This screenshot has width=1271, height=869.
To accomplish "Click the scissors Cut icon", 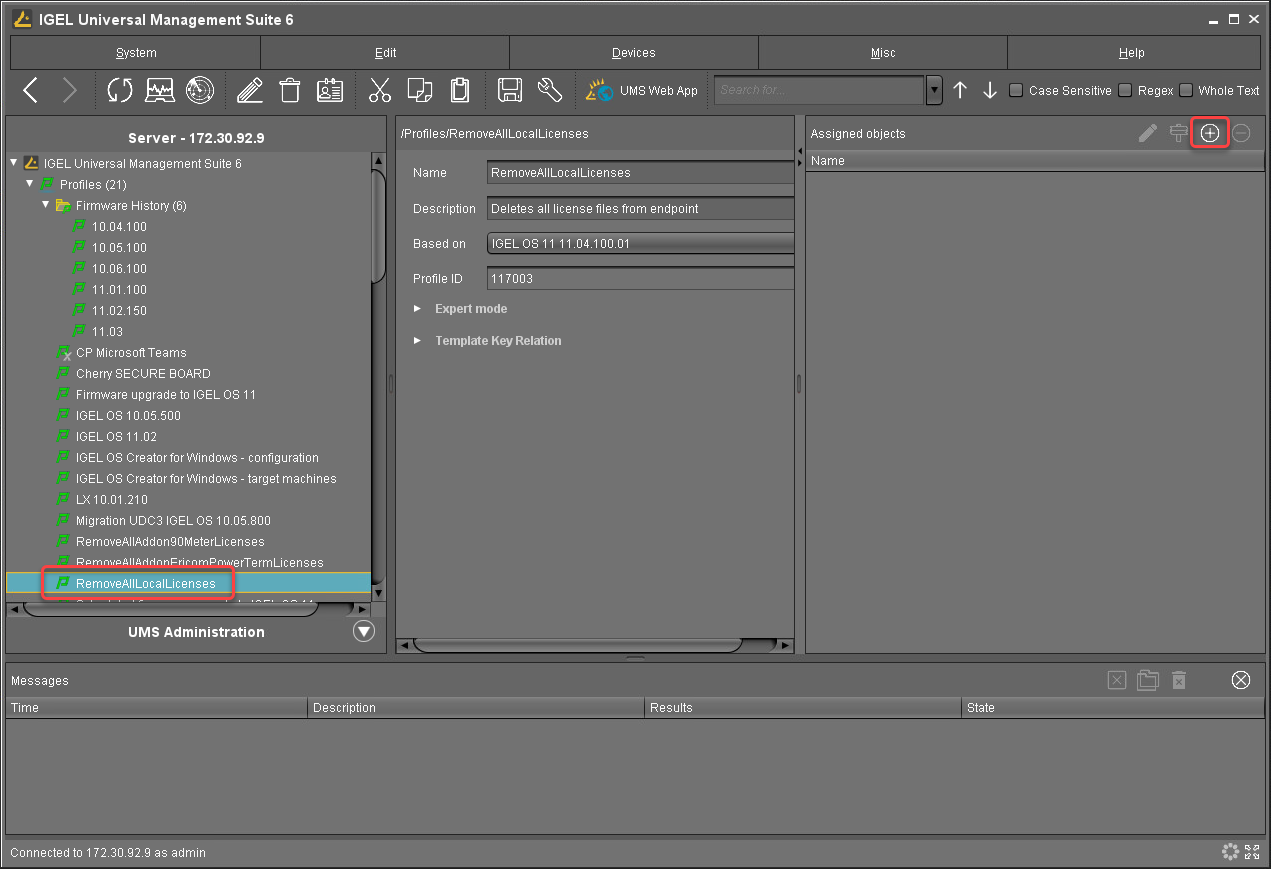I will [x=380, y=91].
